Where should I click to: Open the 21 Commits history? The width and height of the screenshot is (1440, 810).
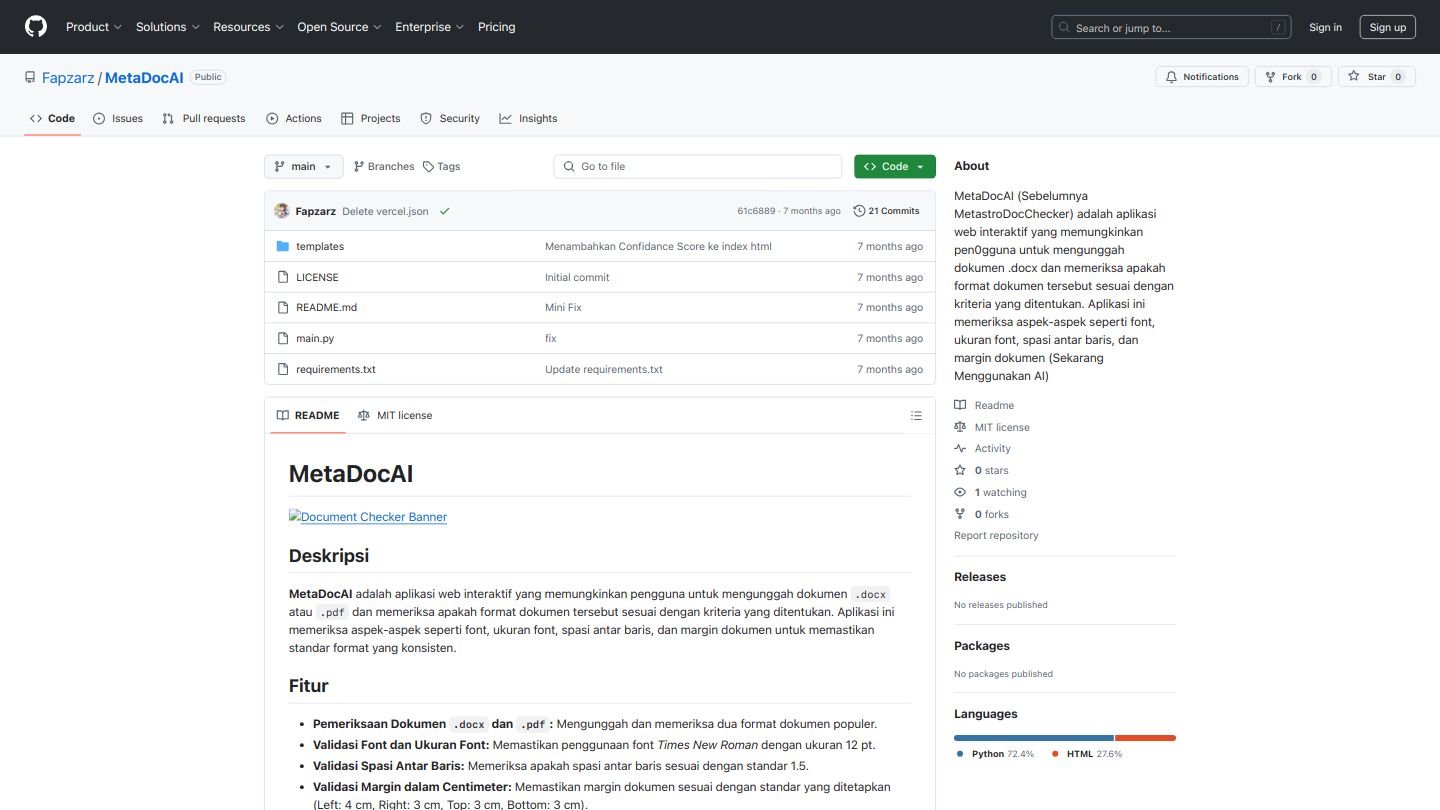tap(886, 211)
